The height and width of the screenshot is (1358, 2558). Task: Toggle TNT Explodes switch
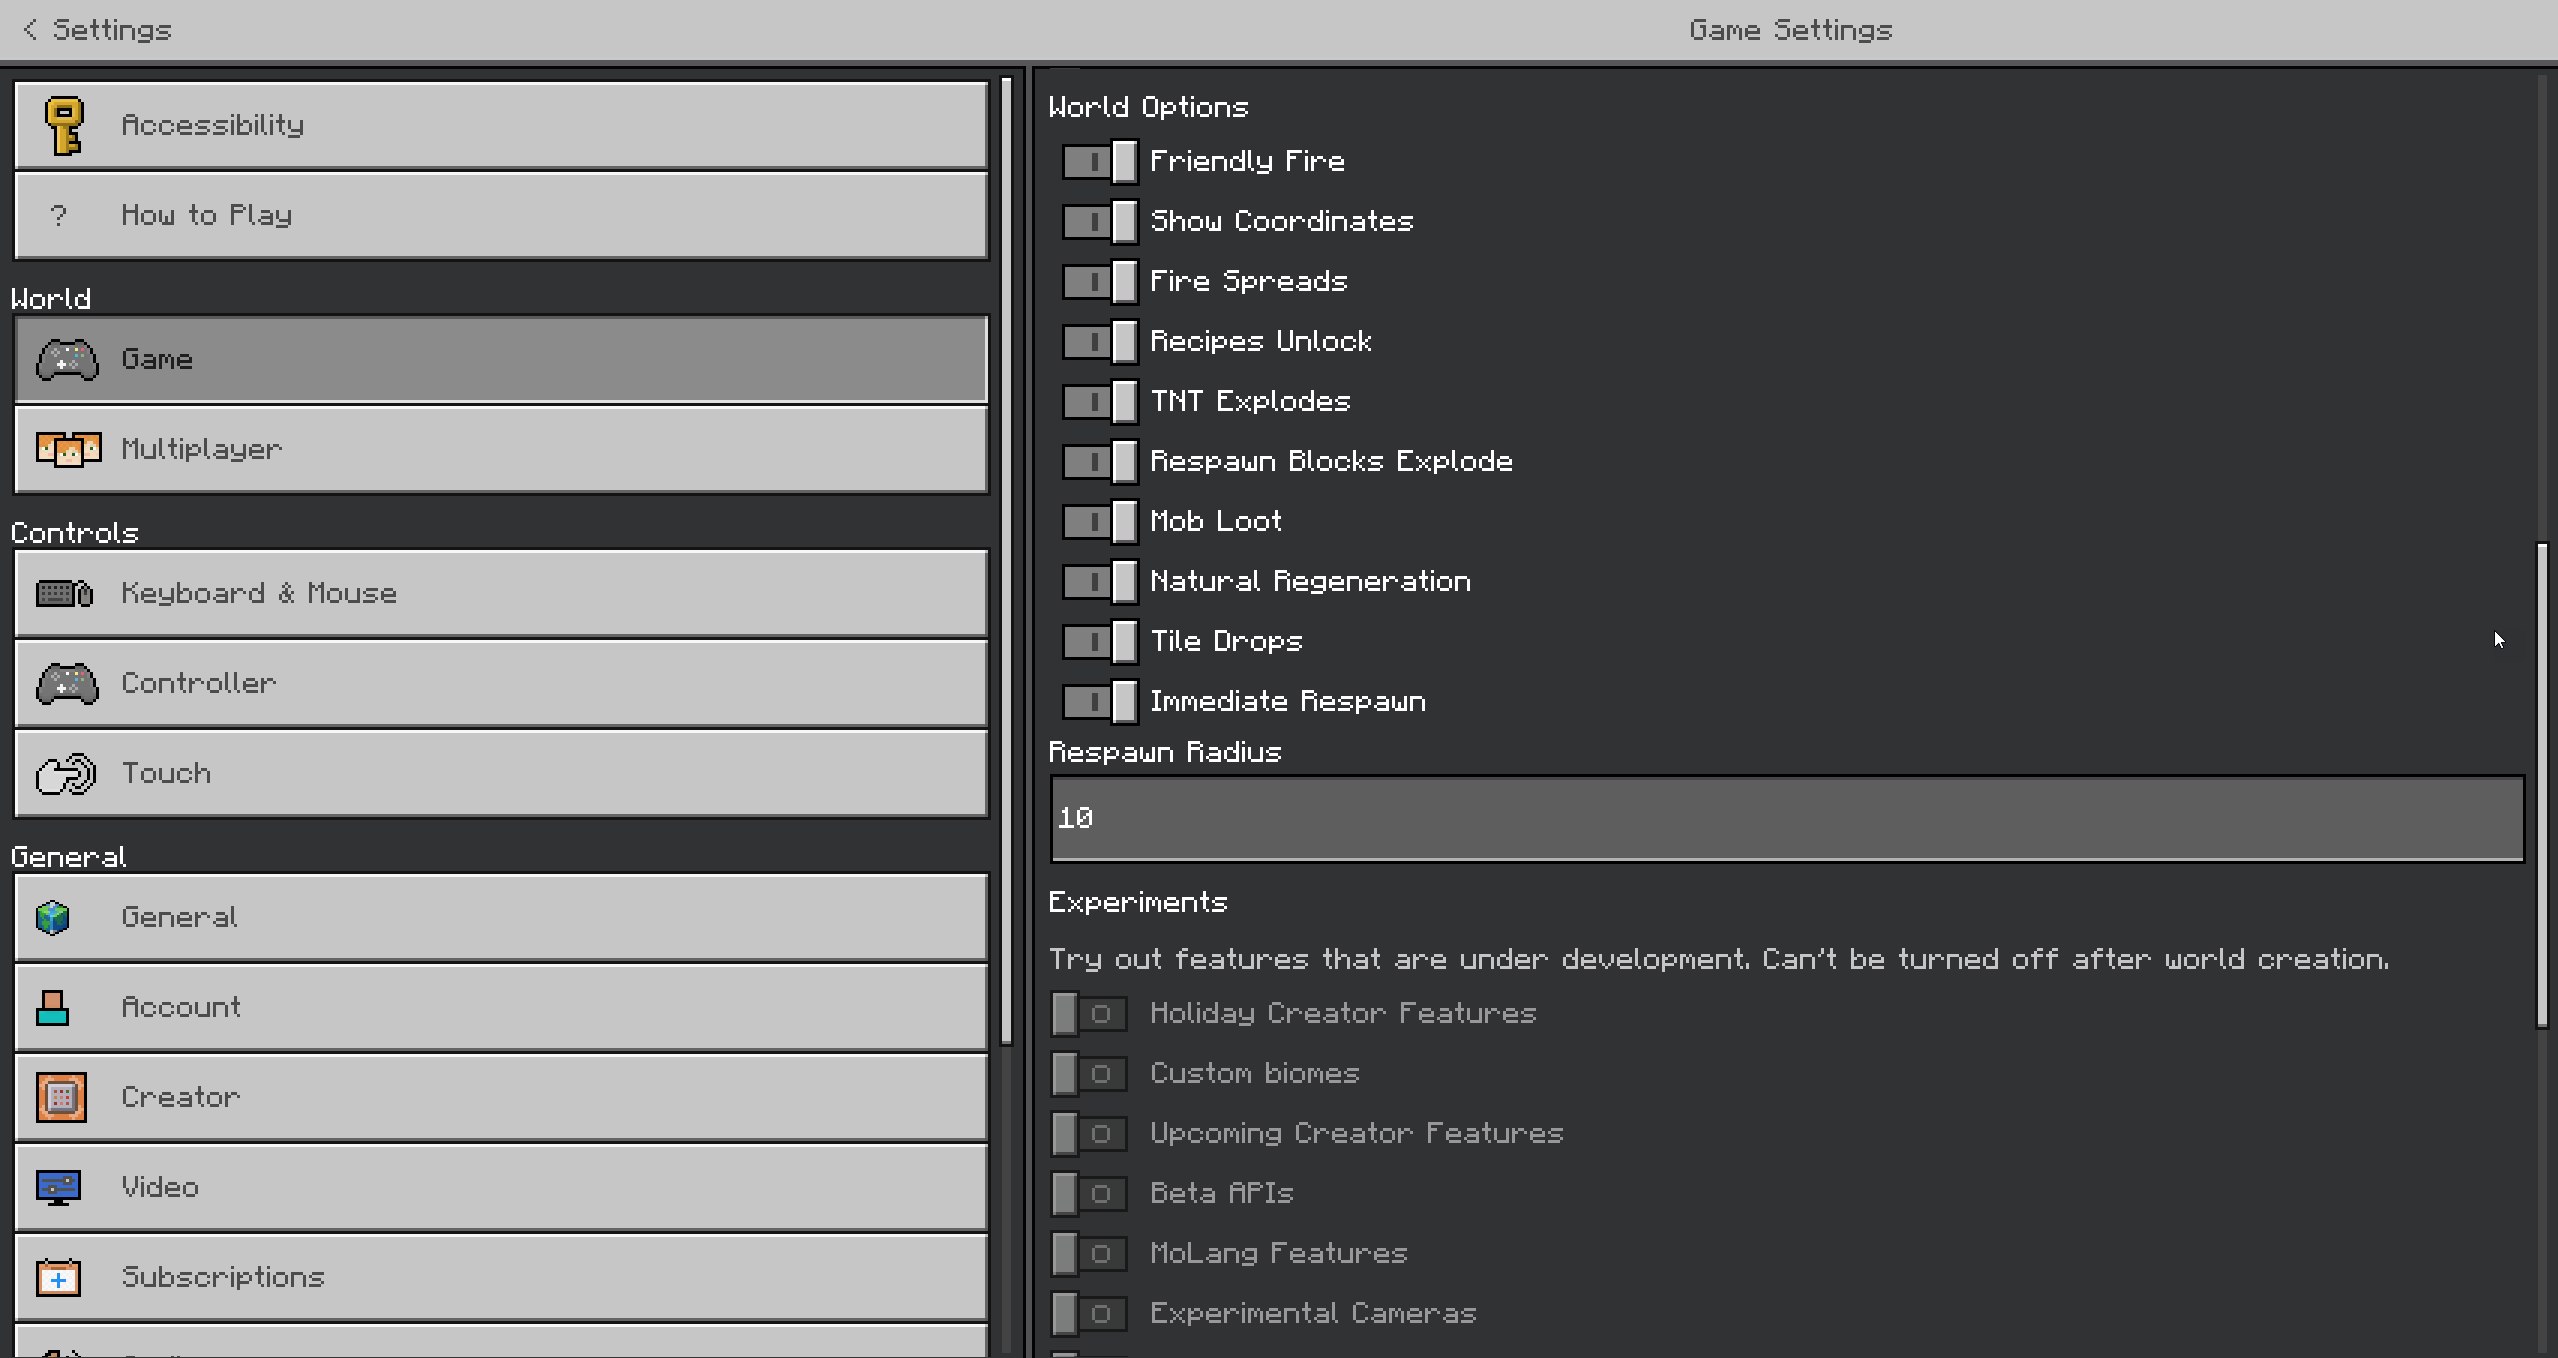click(x=1099, y=402)
